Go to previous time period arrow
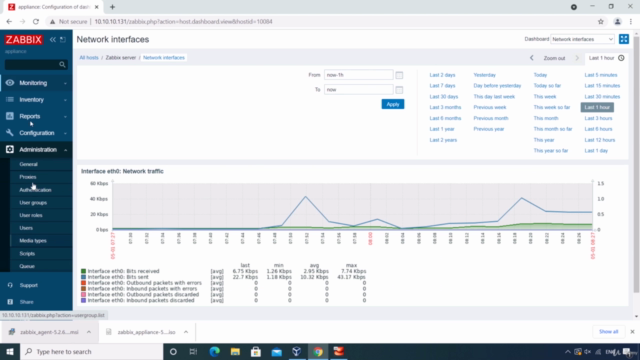 531,58
